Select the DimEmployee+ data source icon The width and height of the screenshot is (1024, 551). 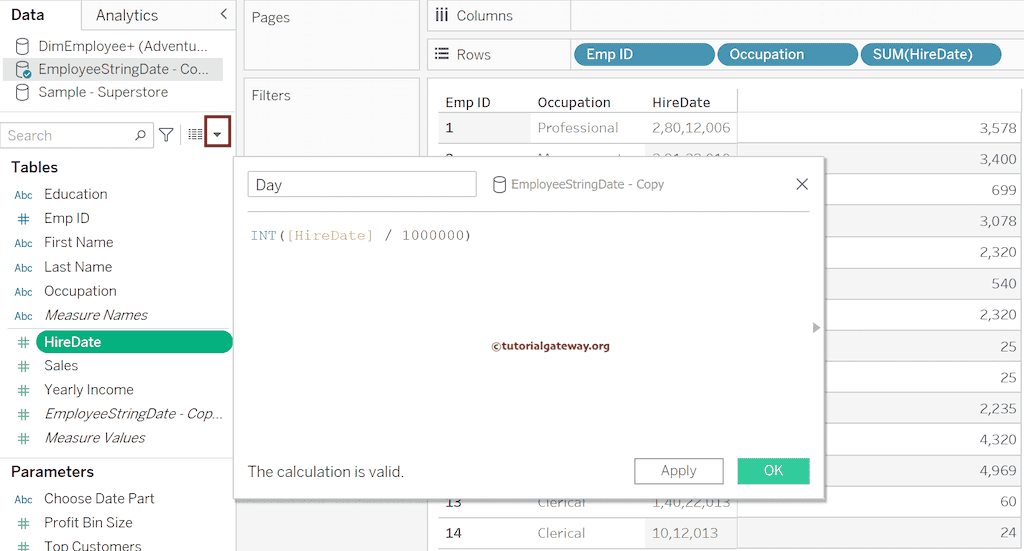[x=22, y=46]
